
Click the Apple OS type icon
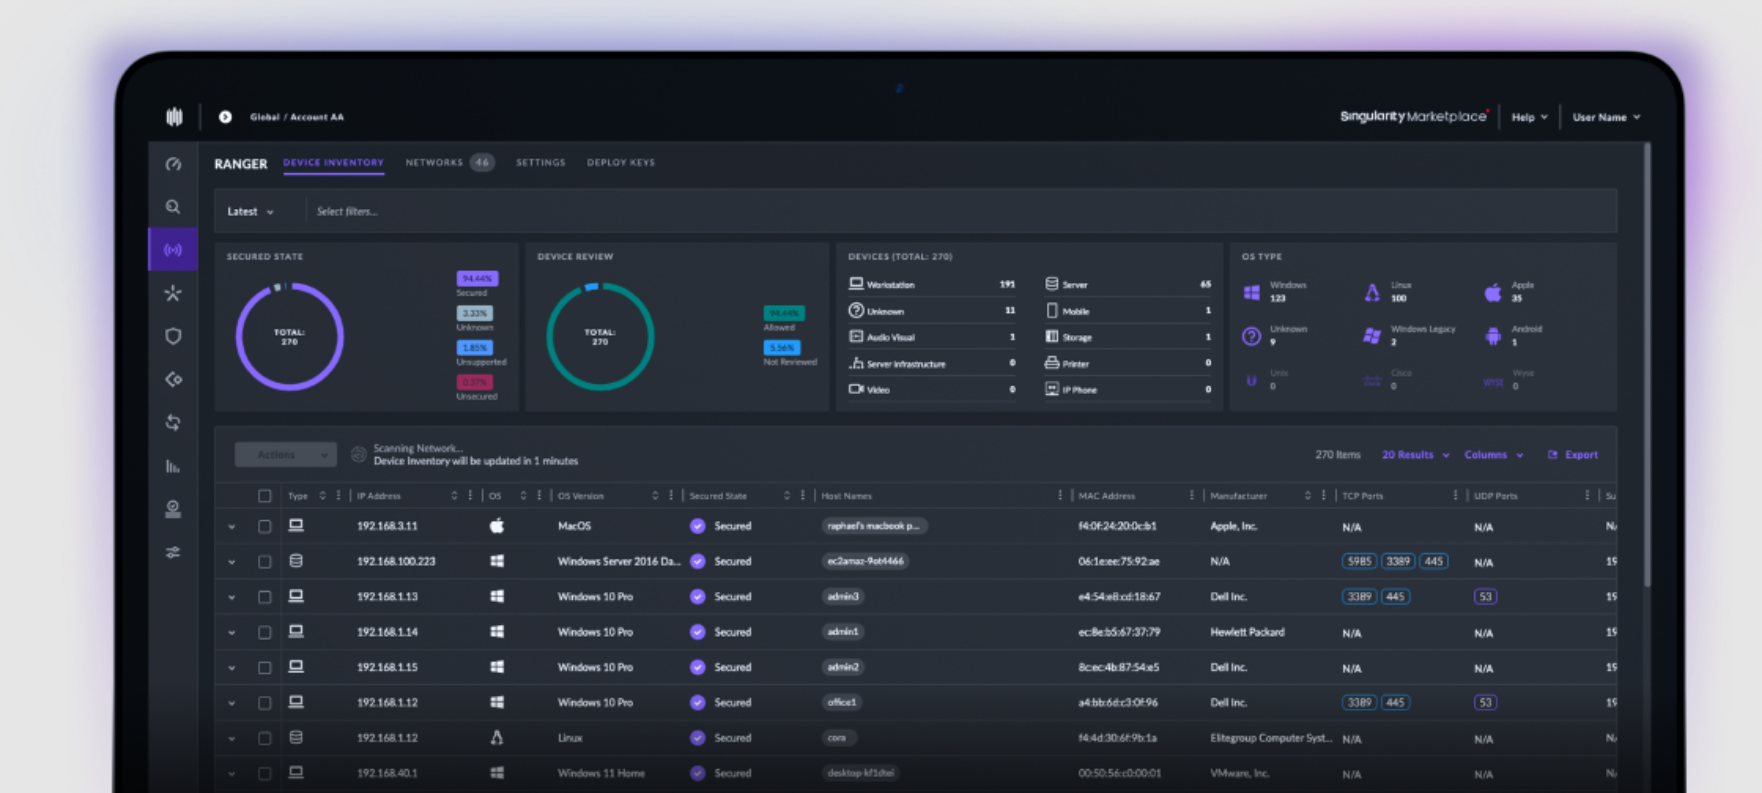click(x=1493, y=292)
